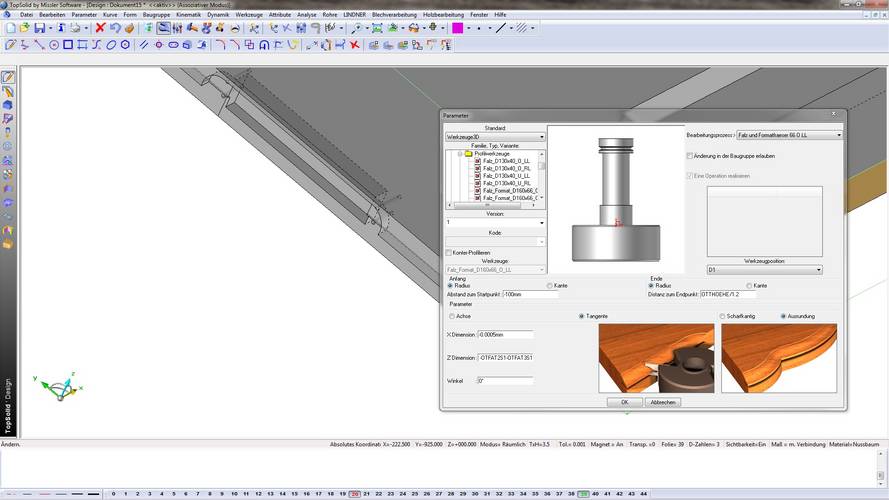This screenshot has height=500, width=889.
Task: Click the Winkel input field
Action: point(505,381)
